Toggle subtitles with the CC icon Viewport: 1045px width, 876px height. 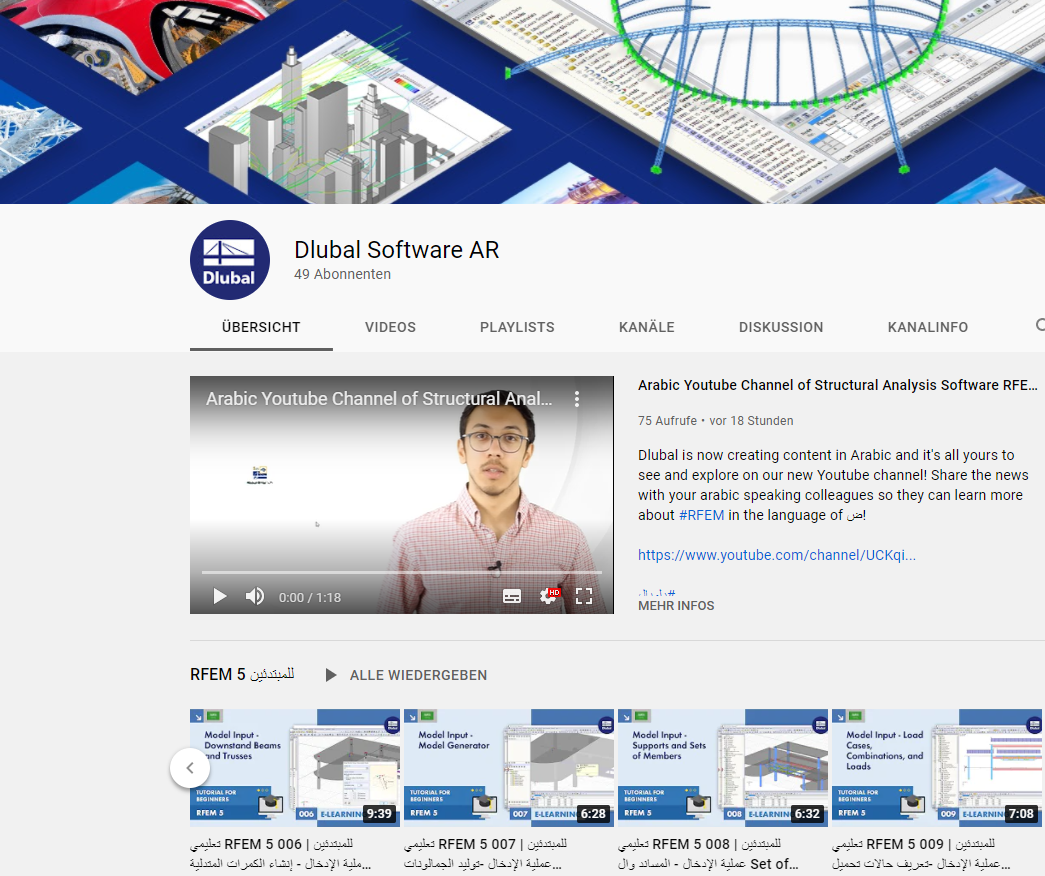[512, 596]
